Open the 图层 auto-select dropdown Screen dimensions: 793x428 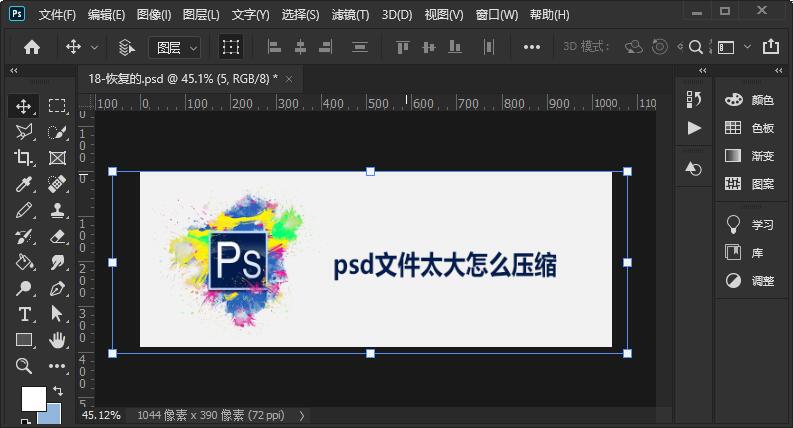pos(174,48)
